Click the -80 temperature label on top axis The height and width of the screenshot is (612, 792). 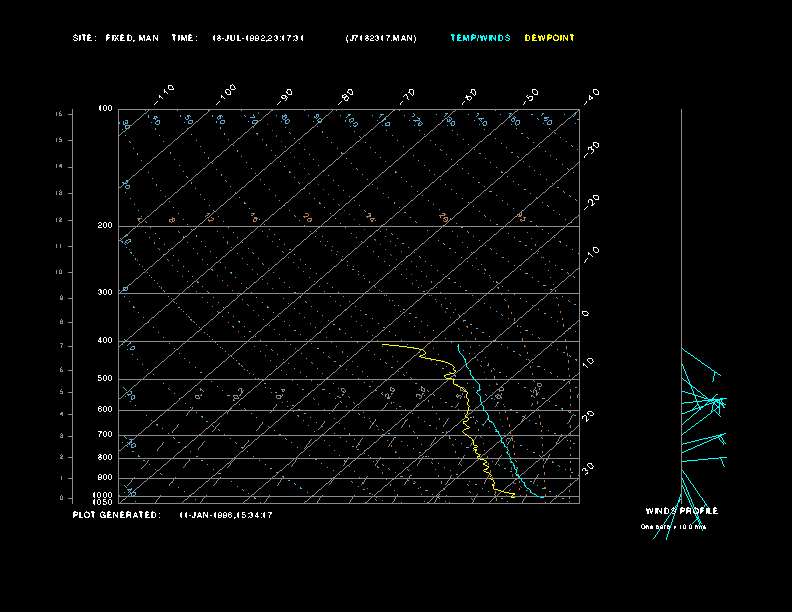pyautogui.click(x=346, y=96)
